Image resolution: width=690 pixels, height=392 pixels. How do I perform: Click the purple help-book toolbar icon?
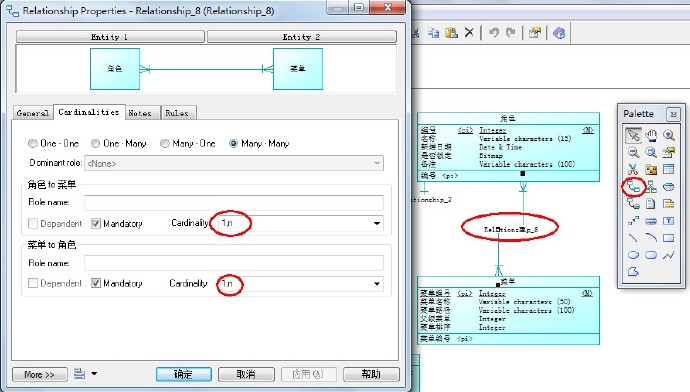[559, 33]
